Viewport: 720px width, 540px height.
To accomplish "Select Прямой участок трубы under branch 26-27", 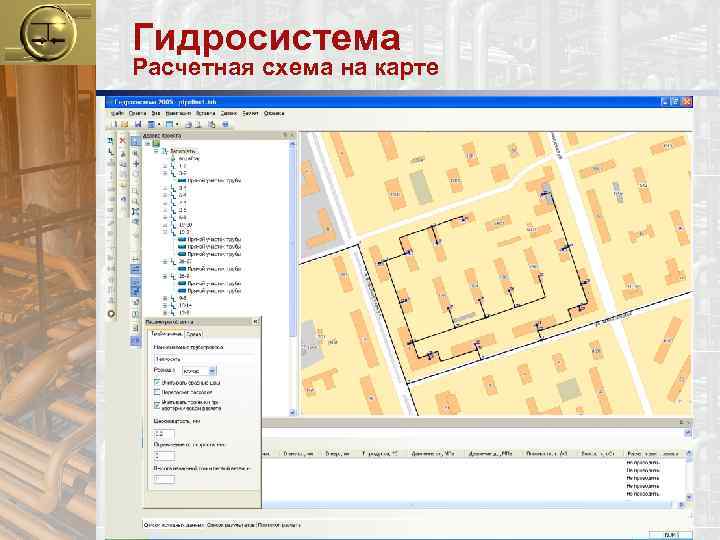I will tap(214, 269).
